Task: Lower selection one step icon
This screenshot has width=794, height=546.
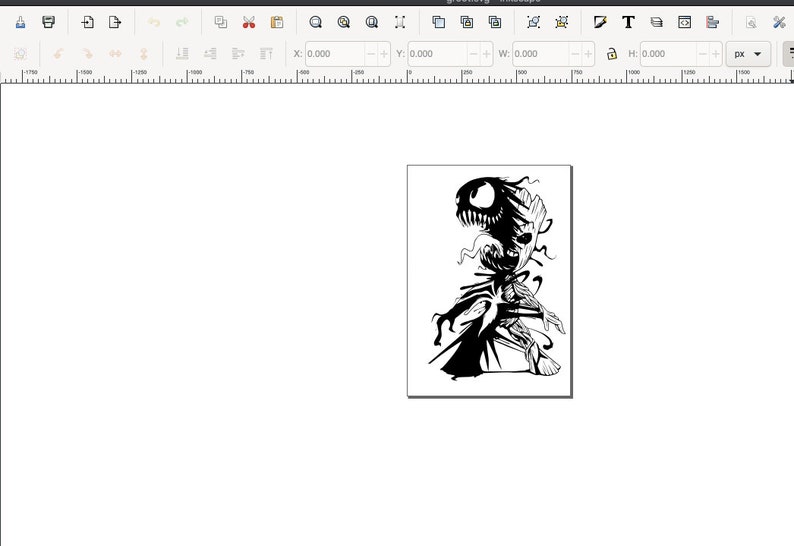Action: pyautogui.click(x=210, y=54)
